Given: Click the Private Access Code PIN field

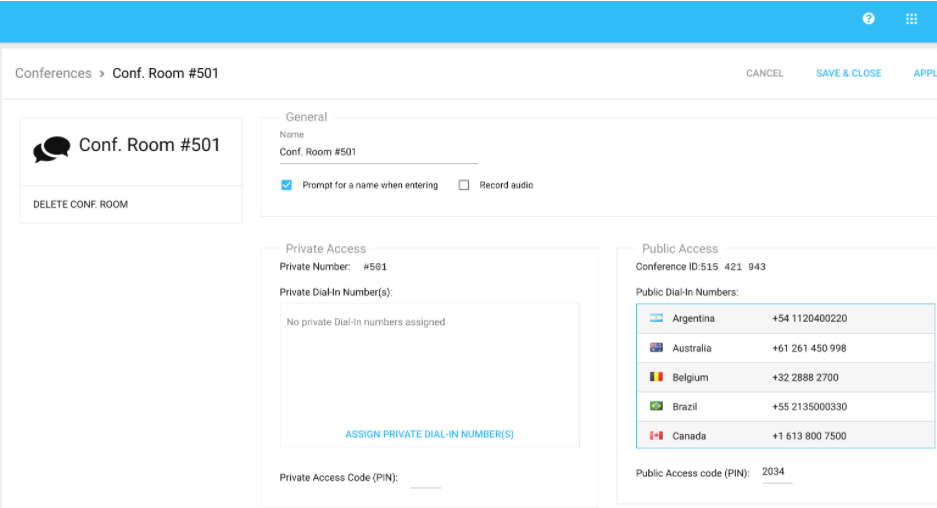Looking at the screenshot, I should 425,478.
